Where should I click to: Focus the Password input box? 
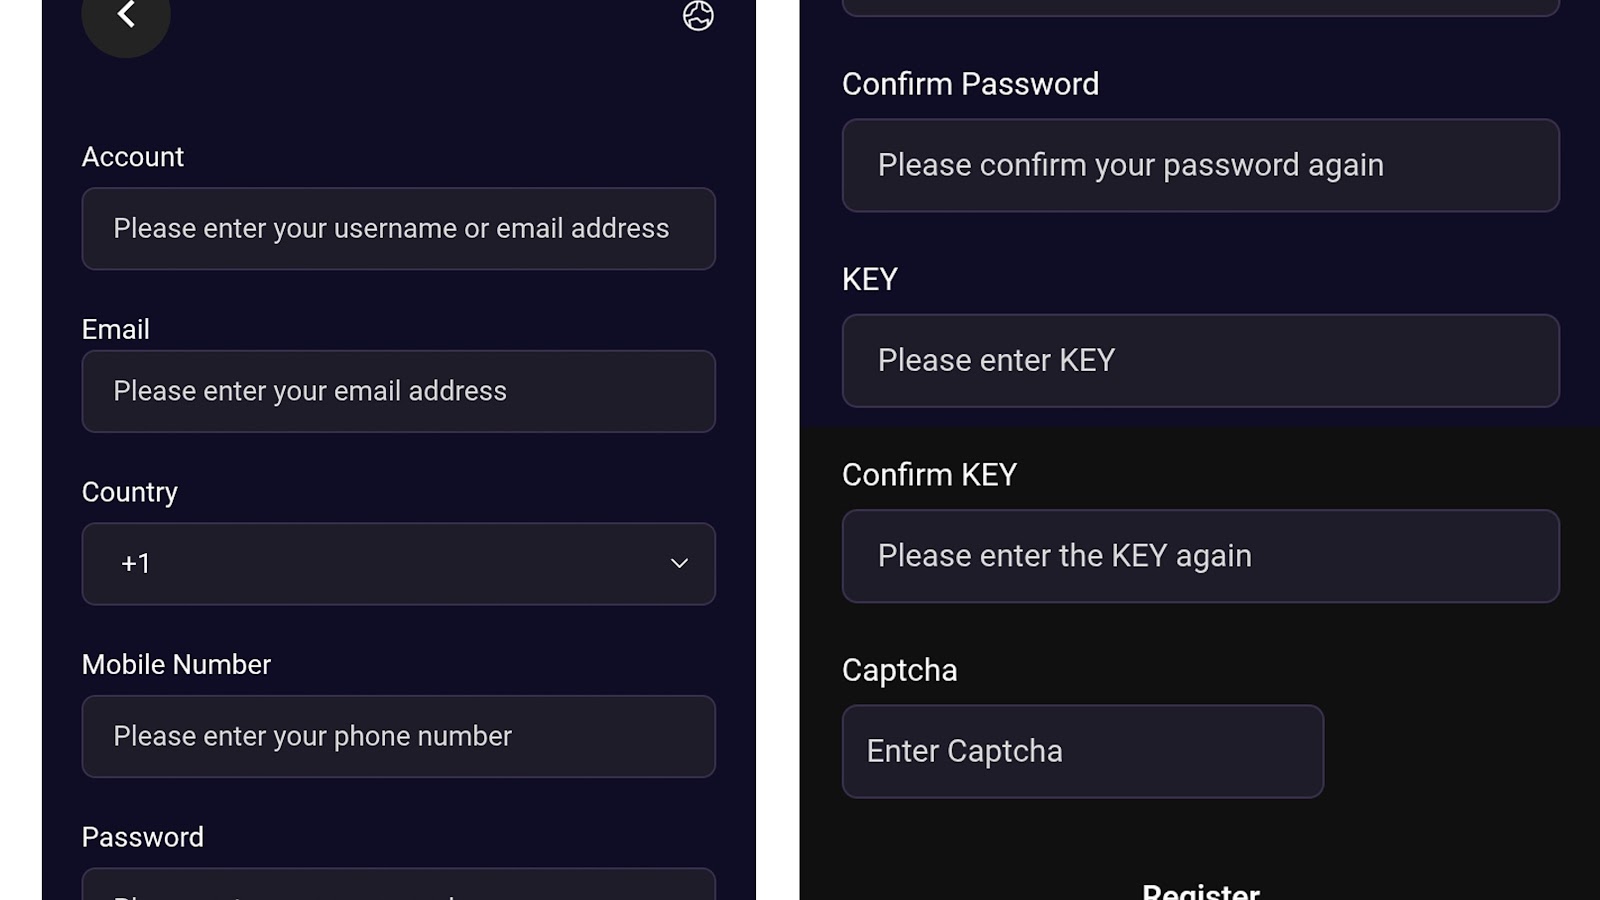pos(398,885)
